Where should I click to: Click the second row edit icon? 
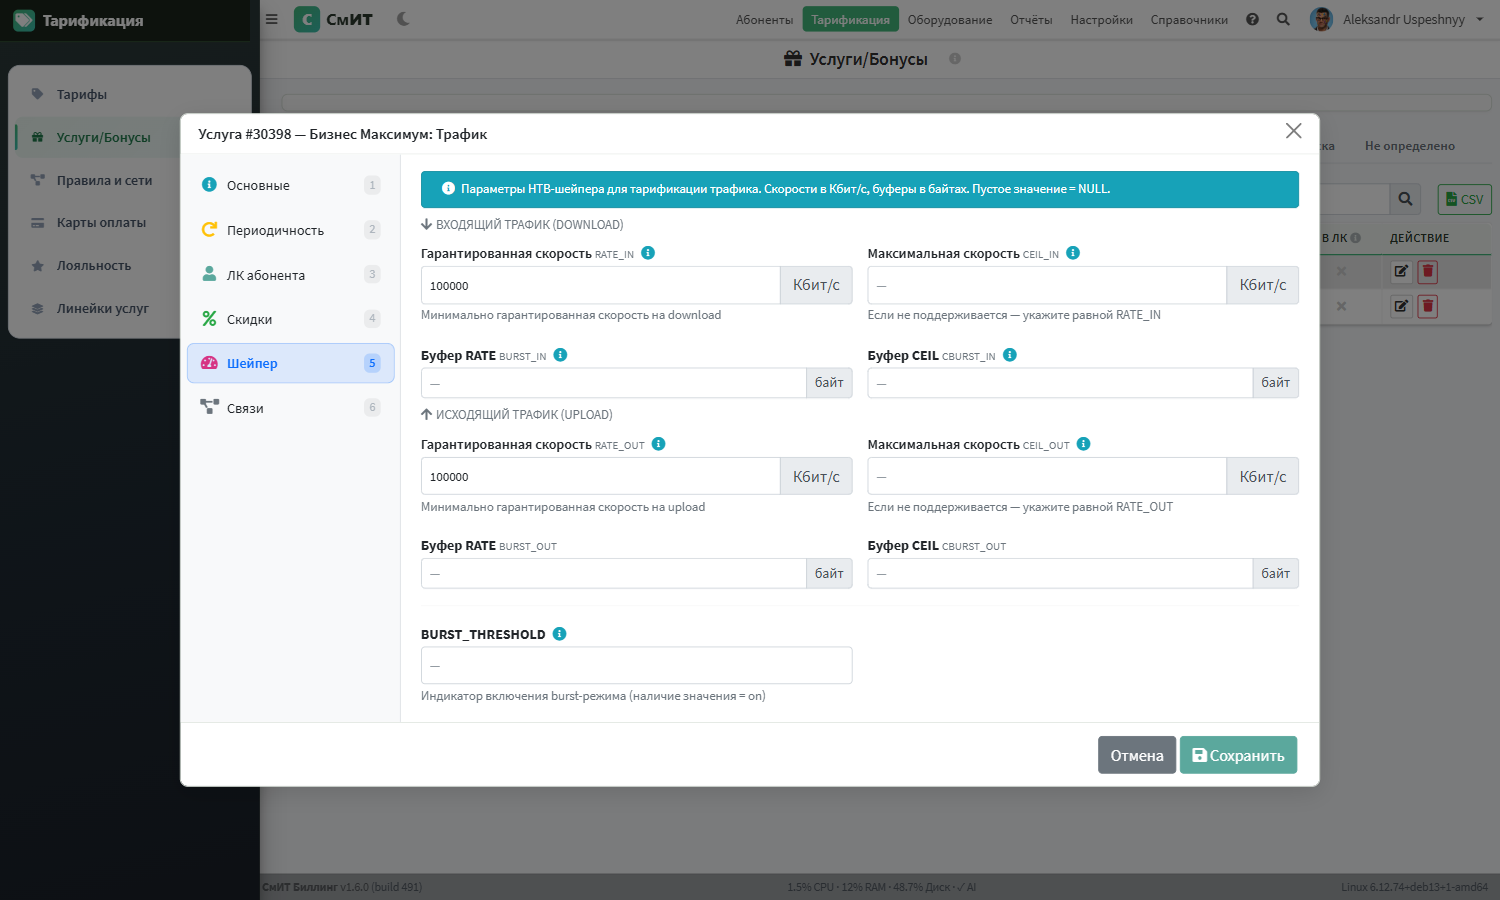coord(1401,306)
